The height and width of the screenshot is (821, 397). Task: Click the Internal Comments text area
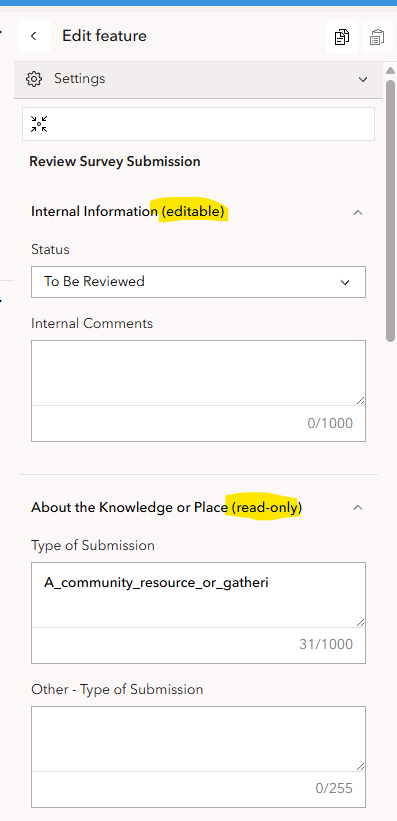(198, 373)
